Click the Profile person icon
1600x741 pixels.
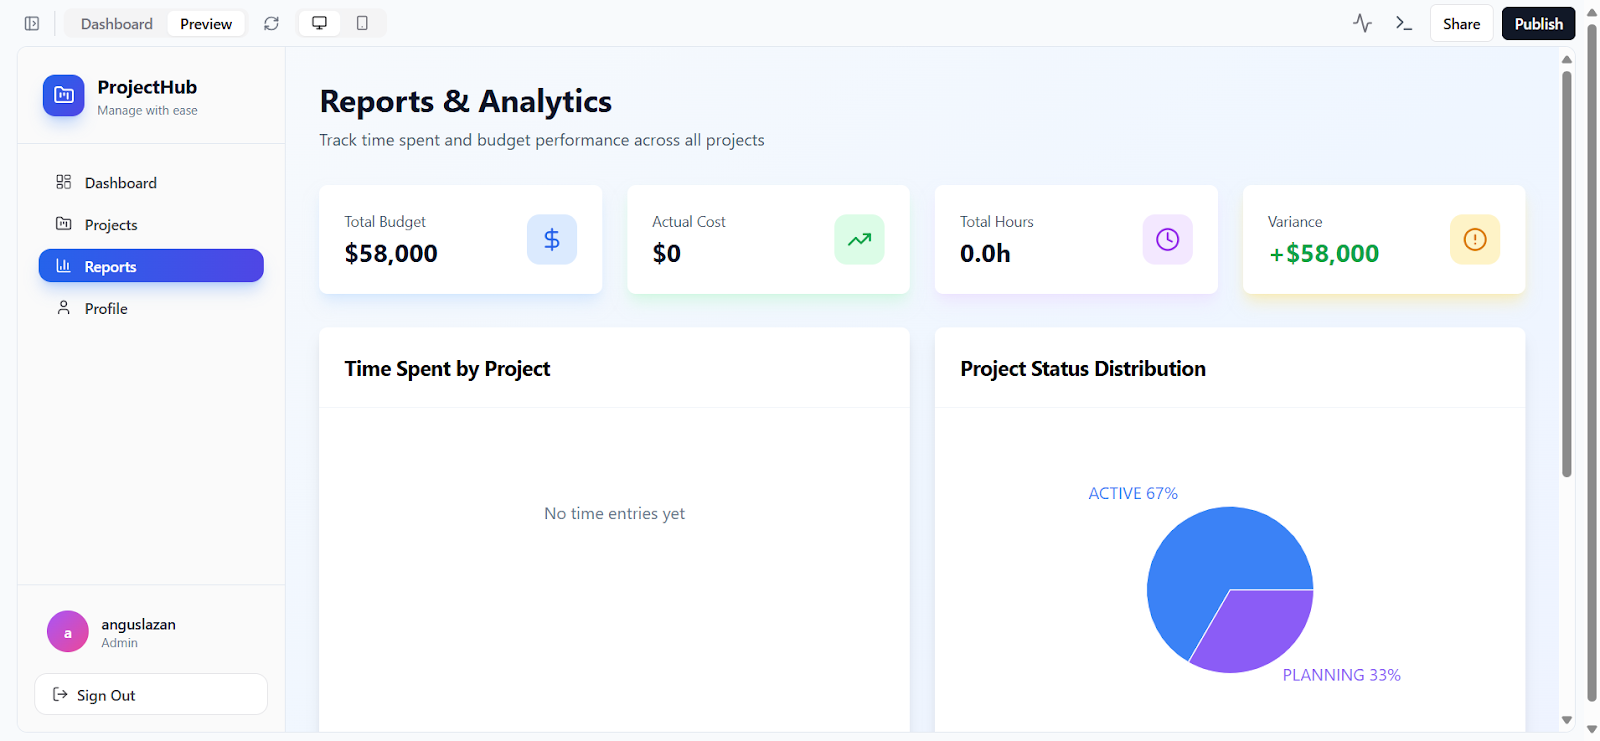pyautogui.click(x=64, y=308)
